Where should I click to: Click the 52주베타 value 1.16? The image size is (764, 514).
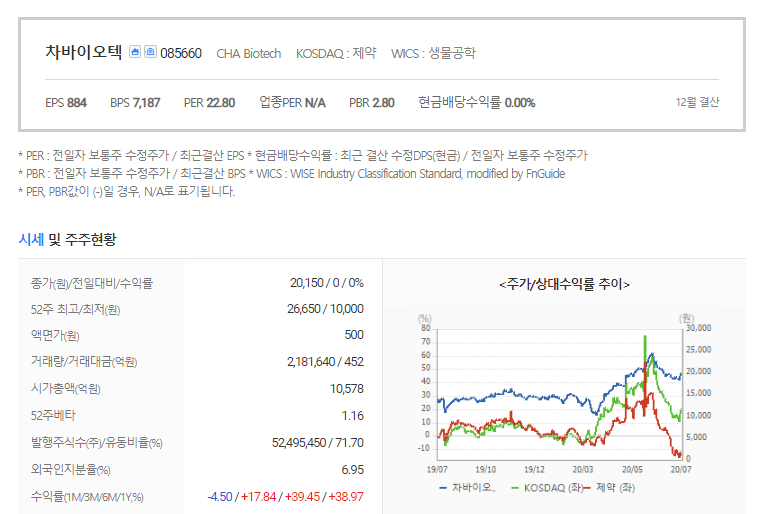pyautogui.click(x=352, y=416)
